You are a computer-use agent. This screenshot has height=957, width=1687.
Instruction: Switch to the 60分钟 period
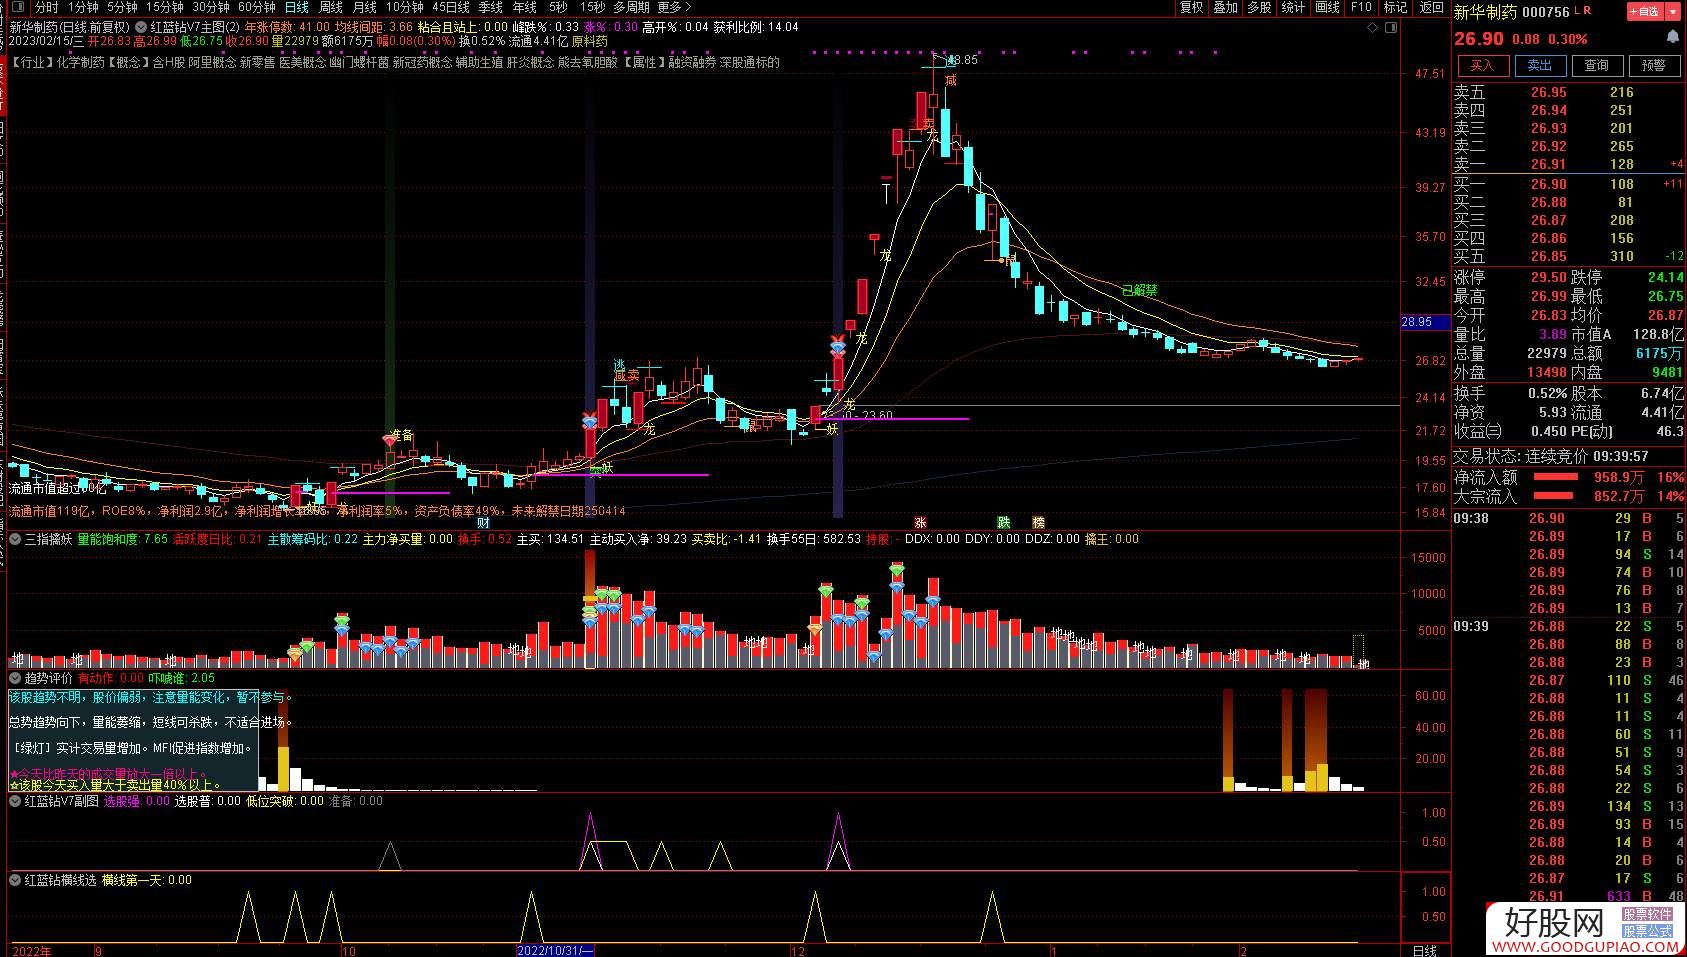(x=257, y=7)
